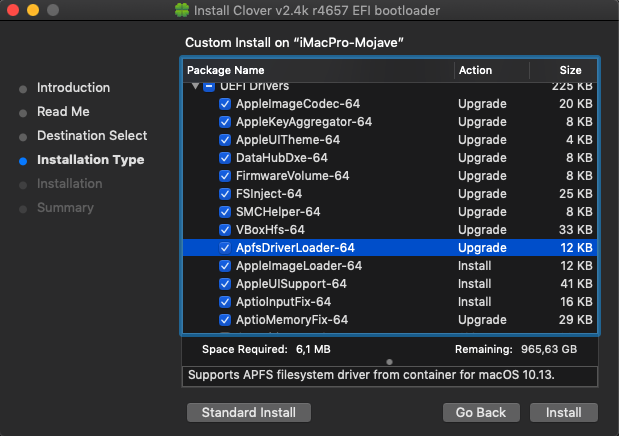The height and width of the screenshot is (436, 619).
Task: Select the AppleImageCodec-64 row name
Action: 298,104
